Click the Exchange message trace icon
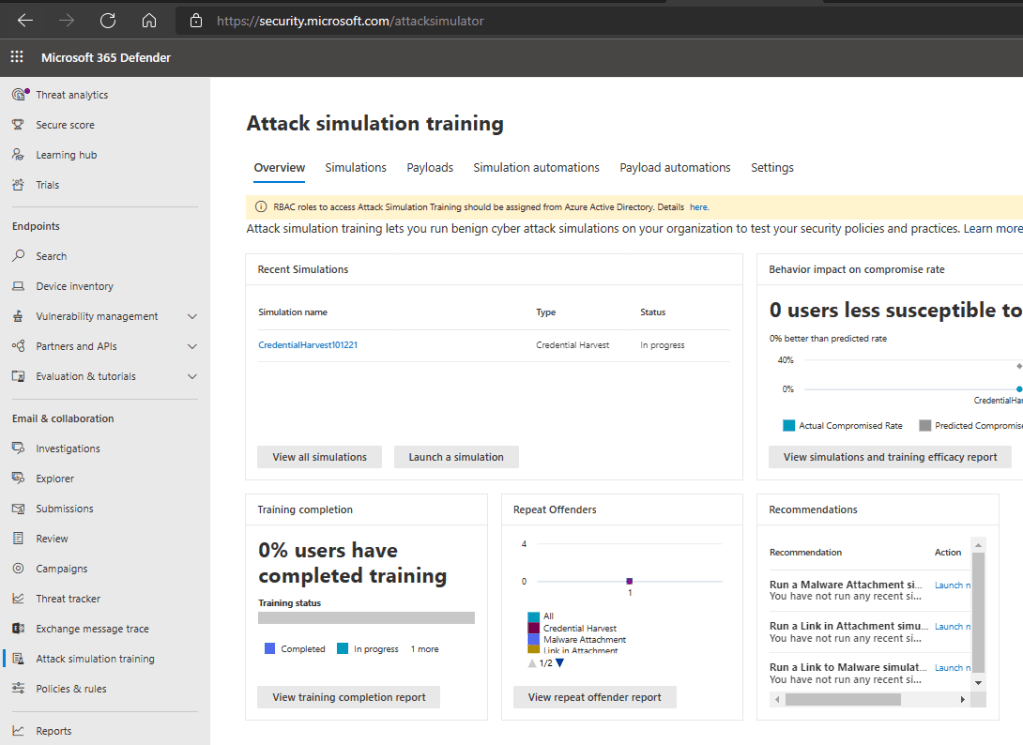This screenshot has width=1023, height=745. click(x=18, y=629)
